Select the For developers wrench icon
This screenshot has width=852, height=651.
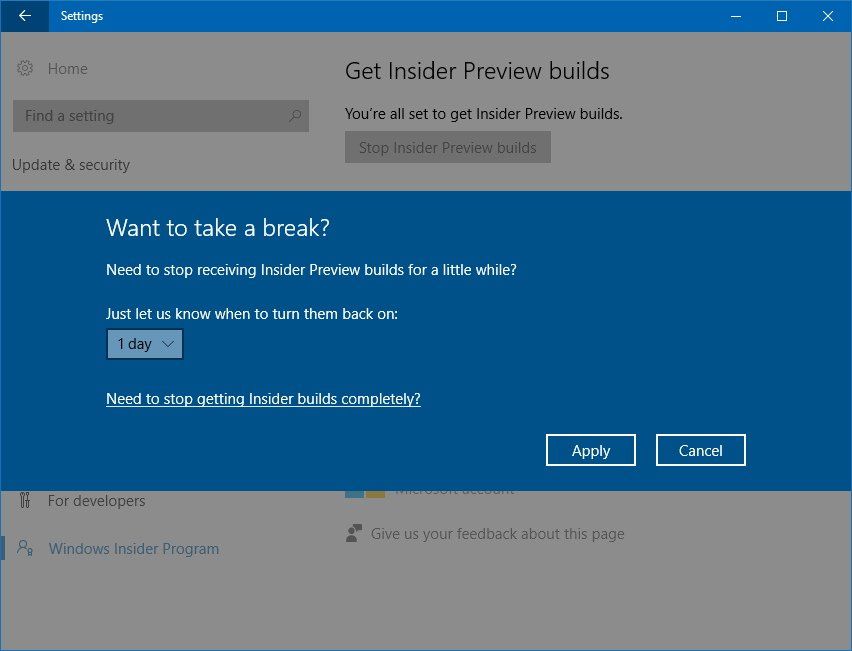pos(27,501)
